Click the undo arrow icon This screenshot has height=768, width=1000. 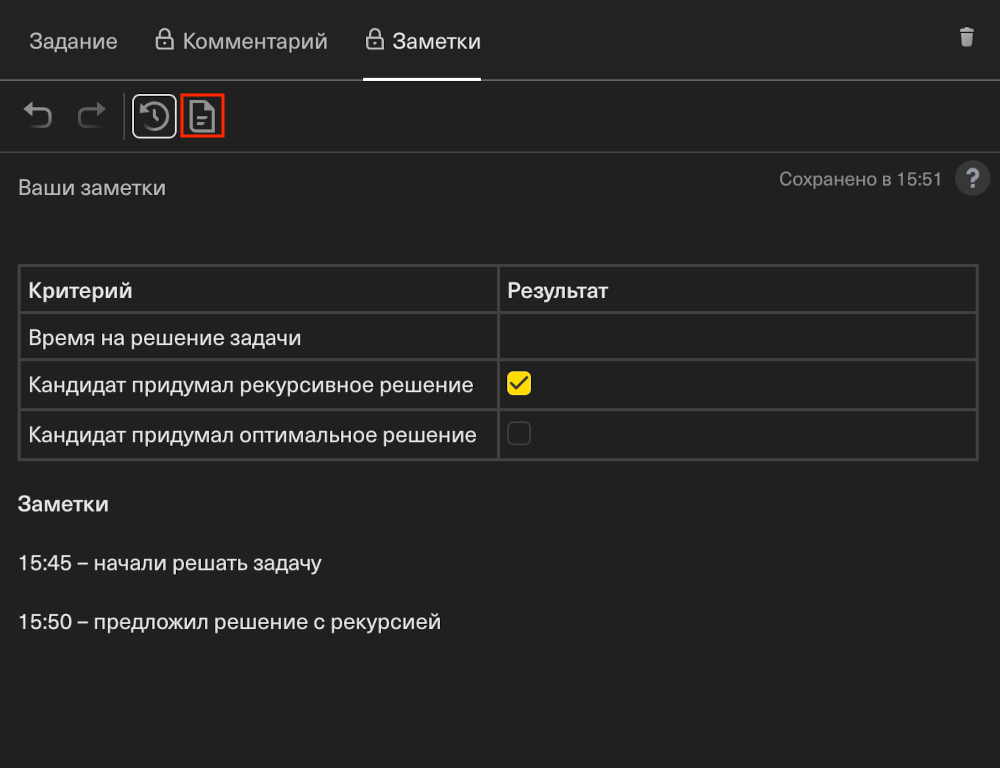tap(38, 115)
